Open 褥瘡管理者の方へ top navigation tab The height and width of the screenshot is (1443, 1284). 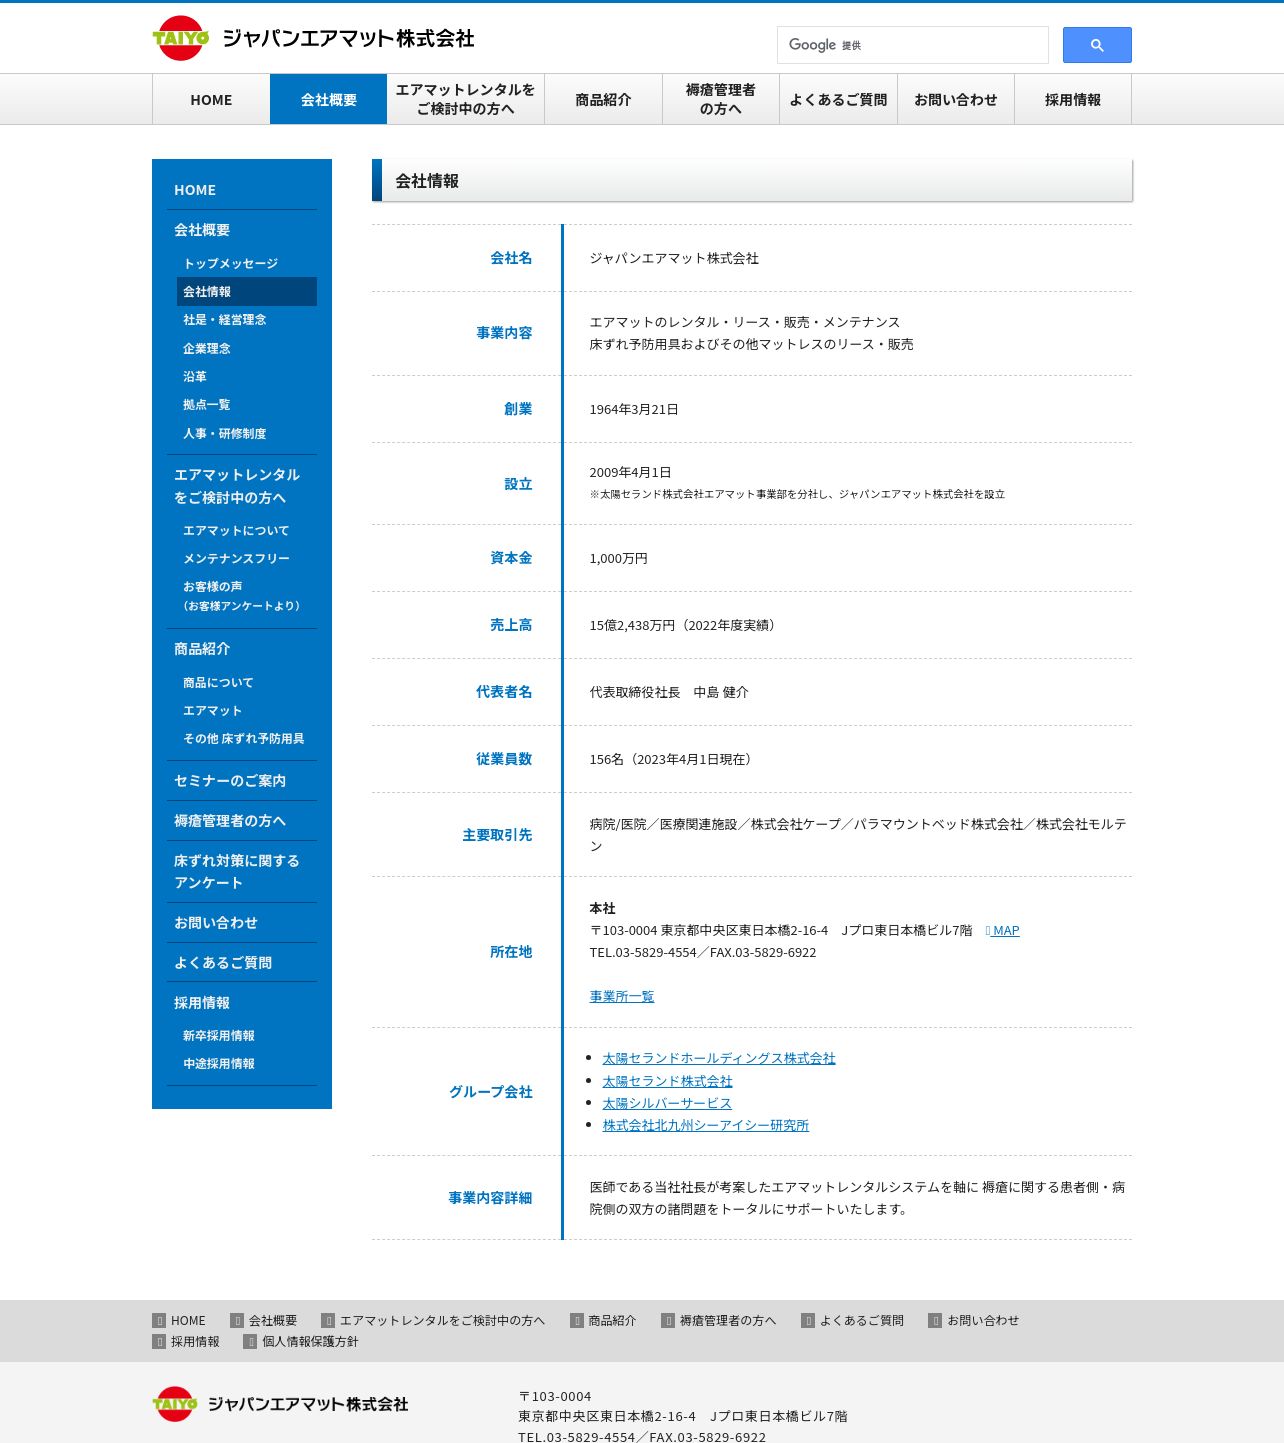[721, 100]
